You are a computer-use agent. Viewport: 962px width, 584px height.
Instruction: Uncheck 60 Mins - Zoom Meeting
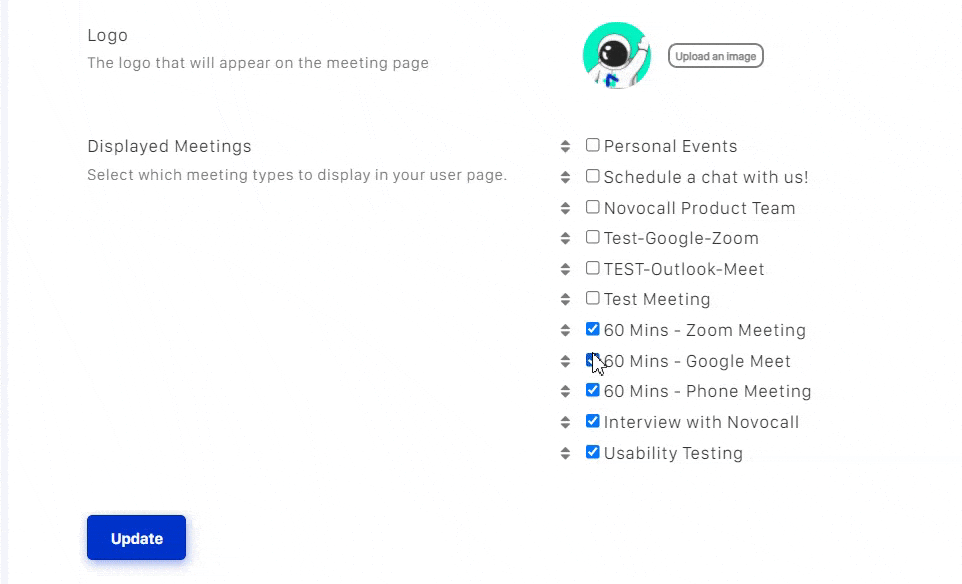point(593,329)
